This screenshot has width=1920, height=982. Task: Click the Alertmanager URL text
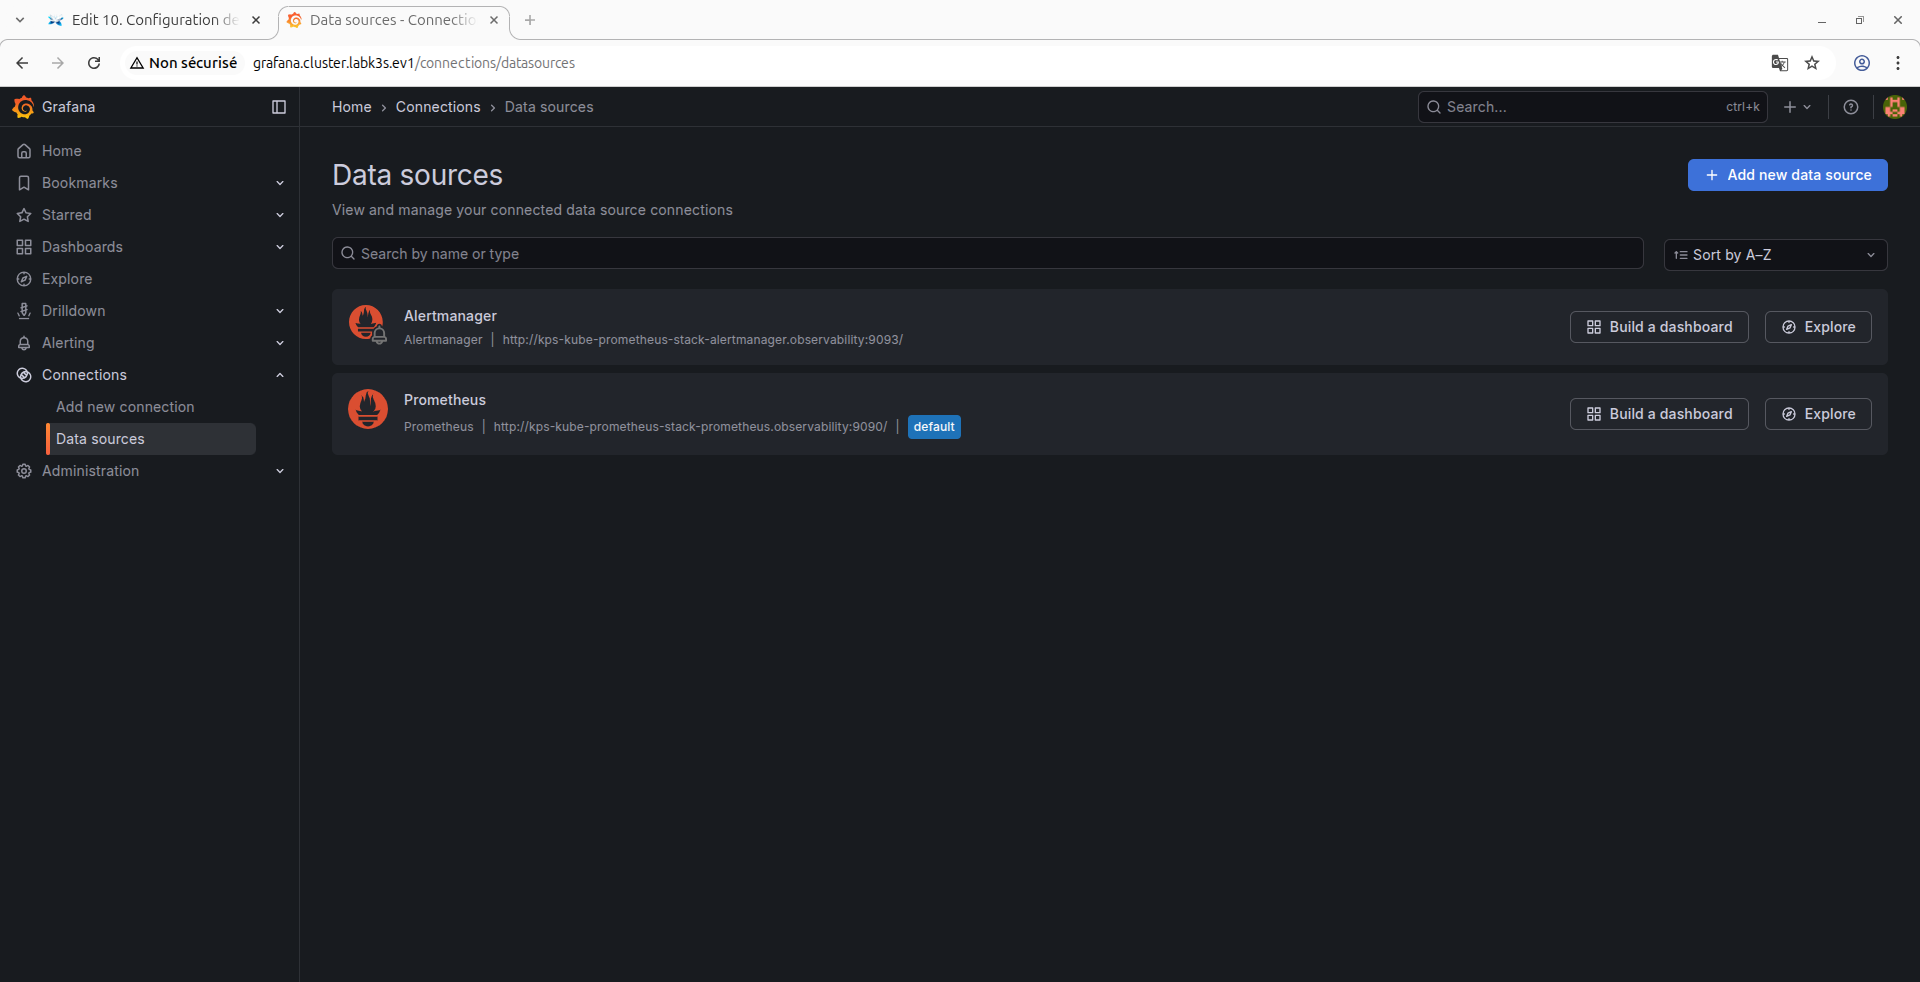click(x=702, y=340)
